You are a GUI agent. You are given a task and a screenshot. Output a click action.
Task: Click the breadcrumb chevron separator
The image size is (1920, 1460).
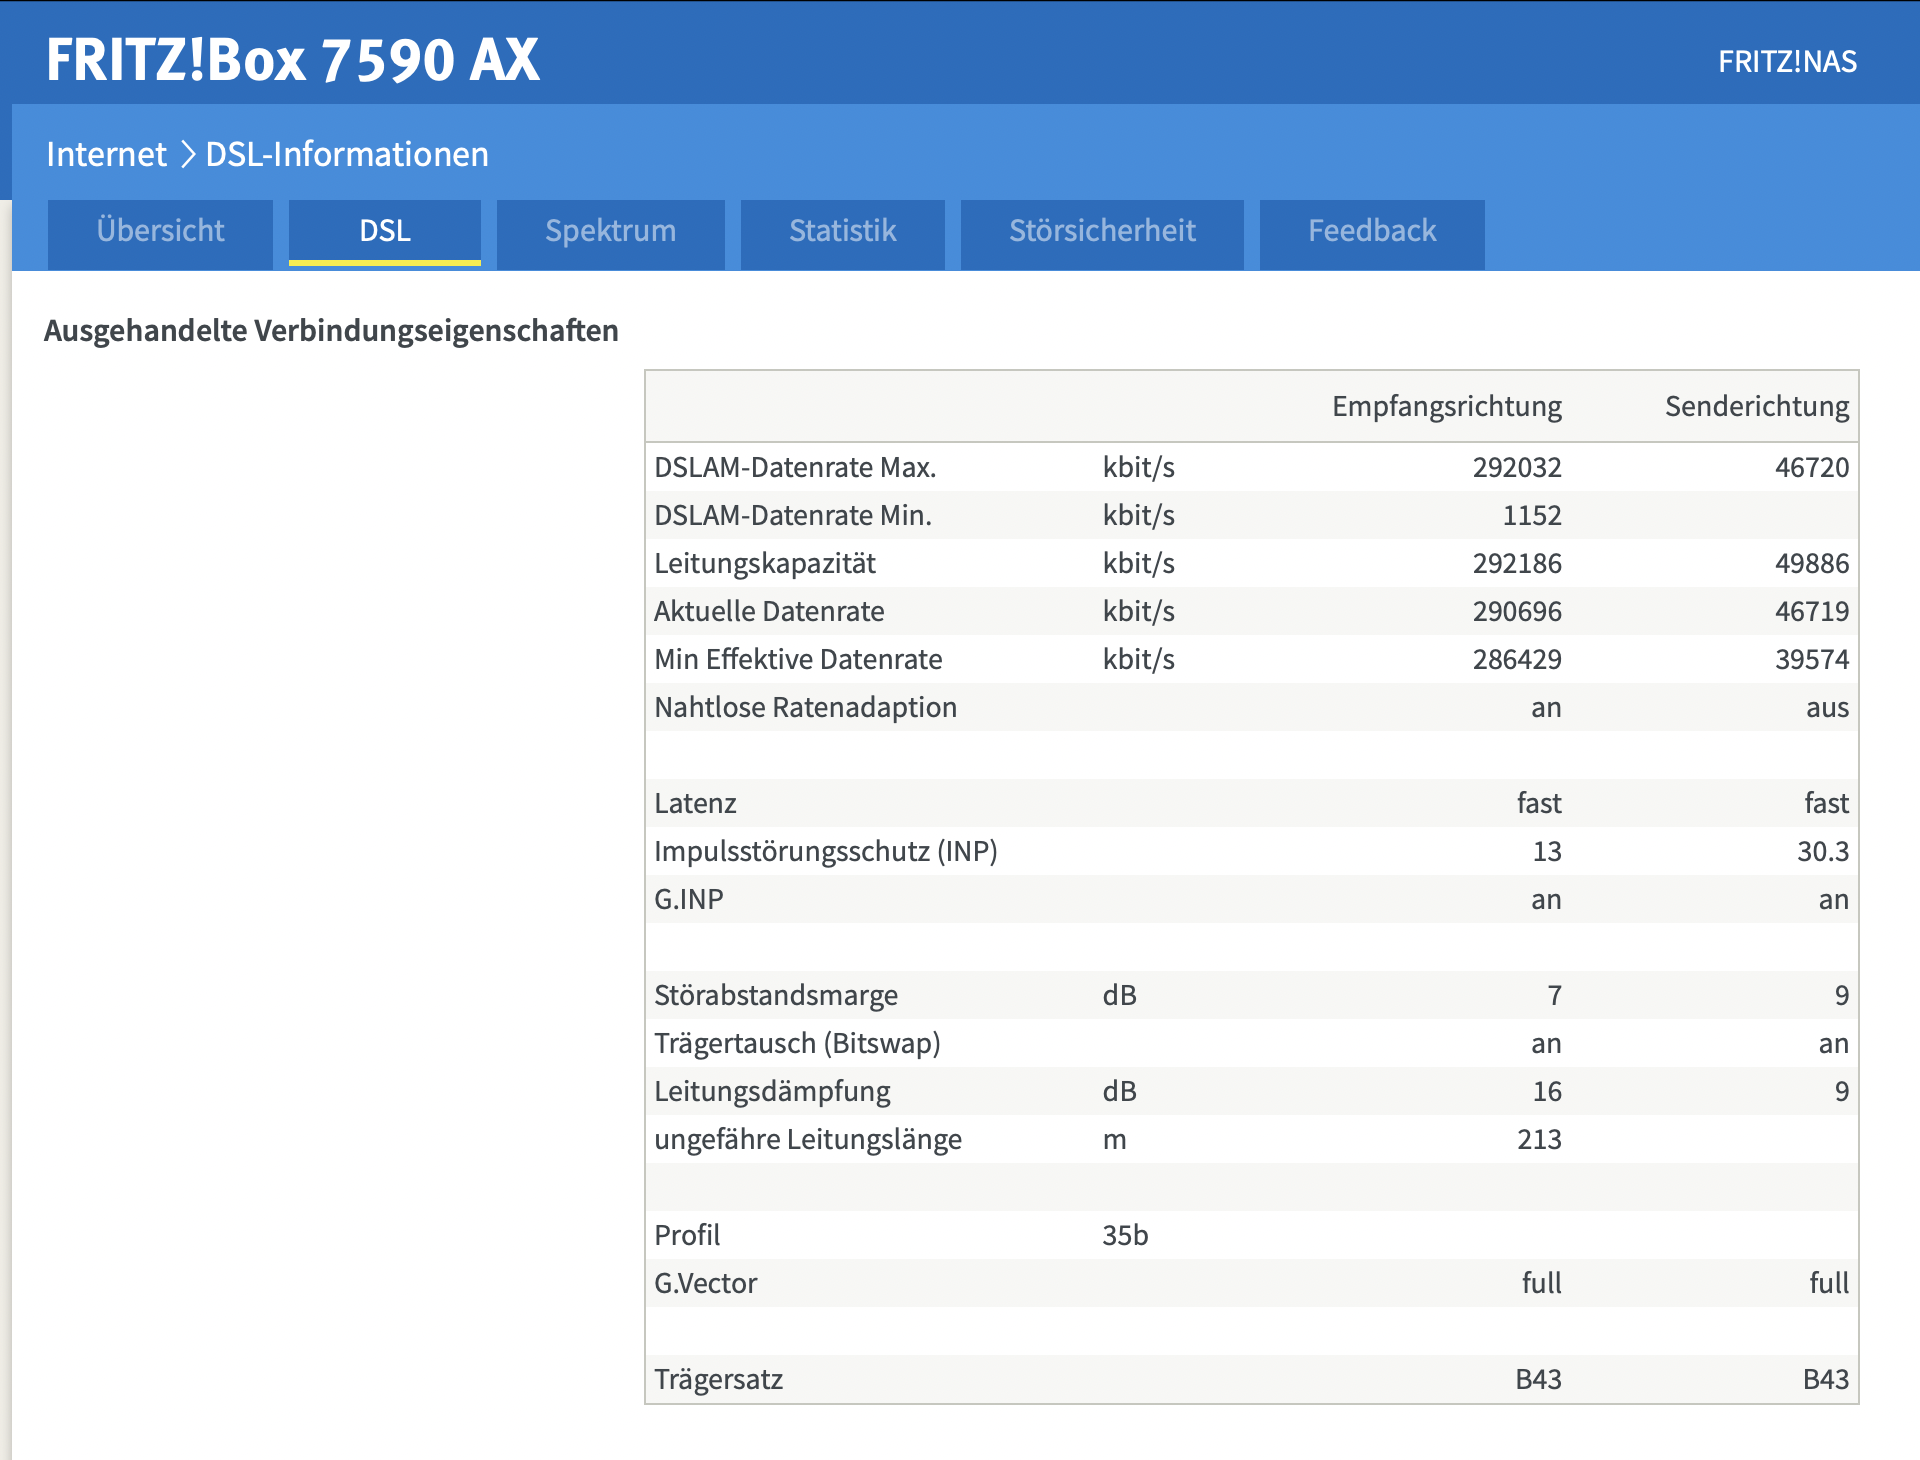(x=187, y=154)
